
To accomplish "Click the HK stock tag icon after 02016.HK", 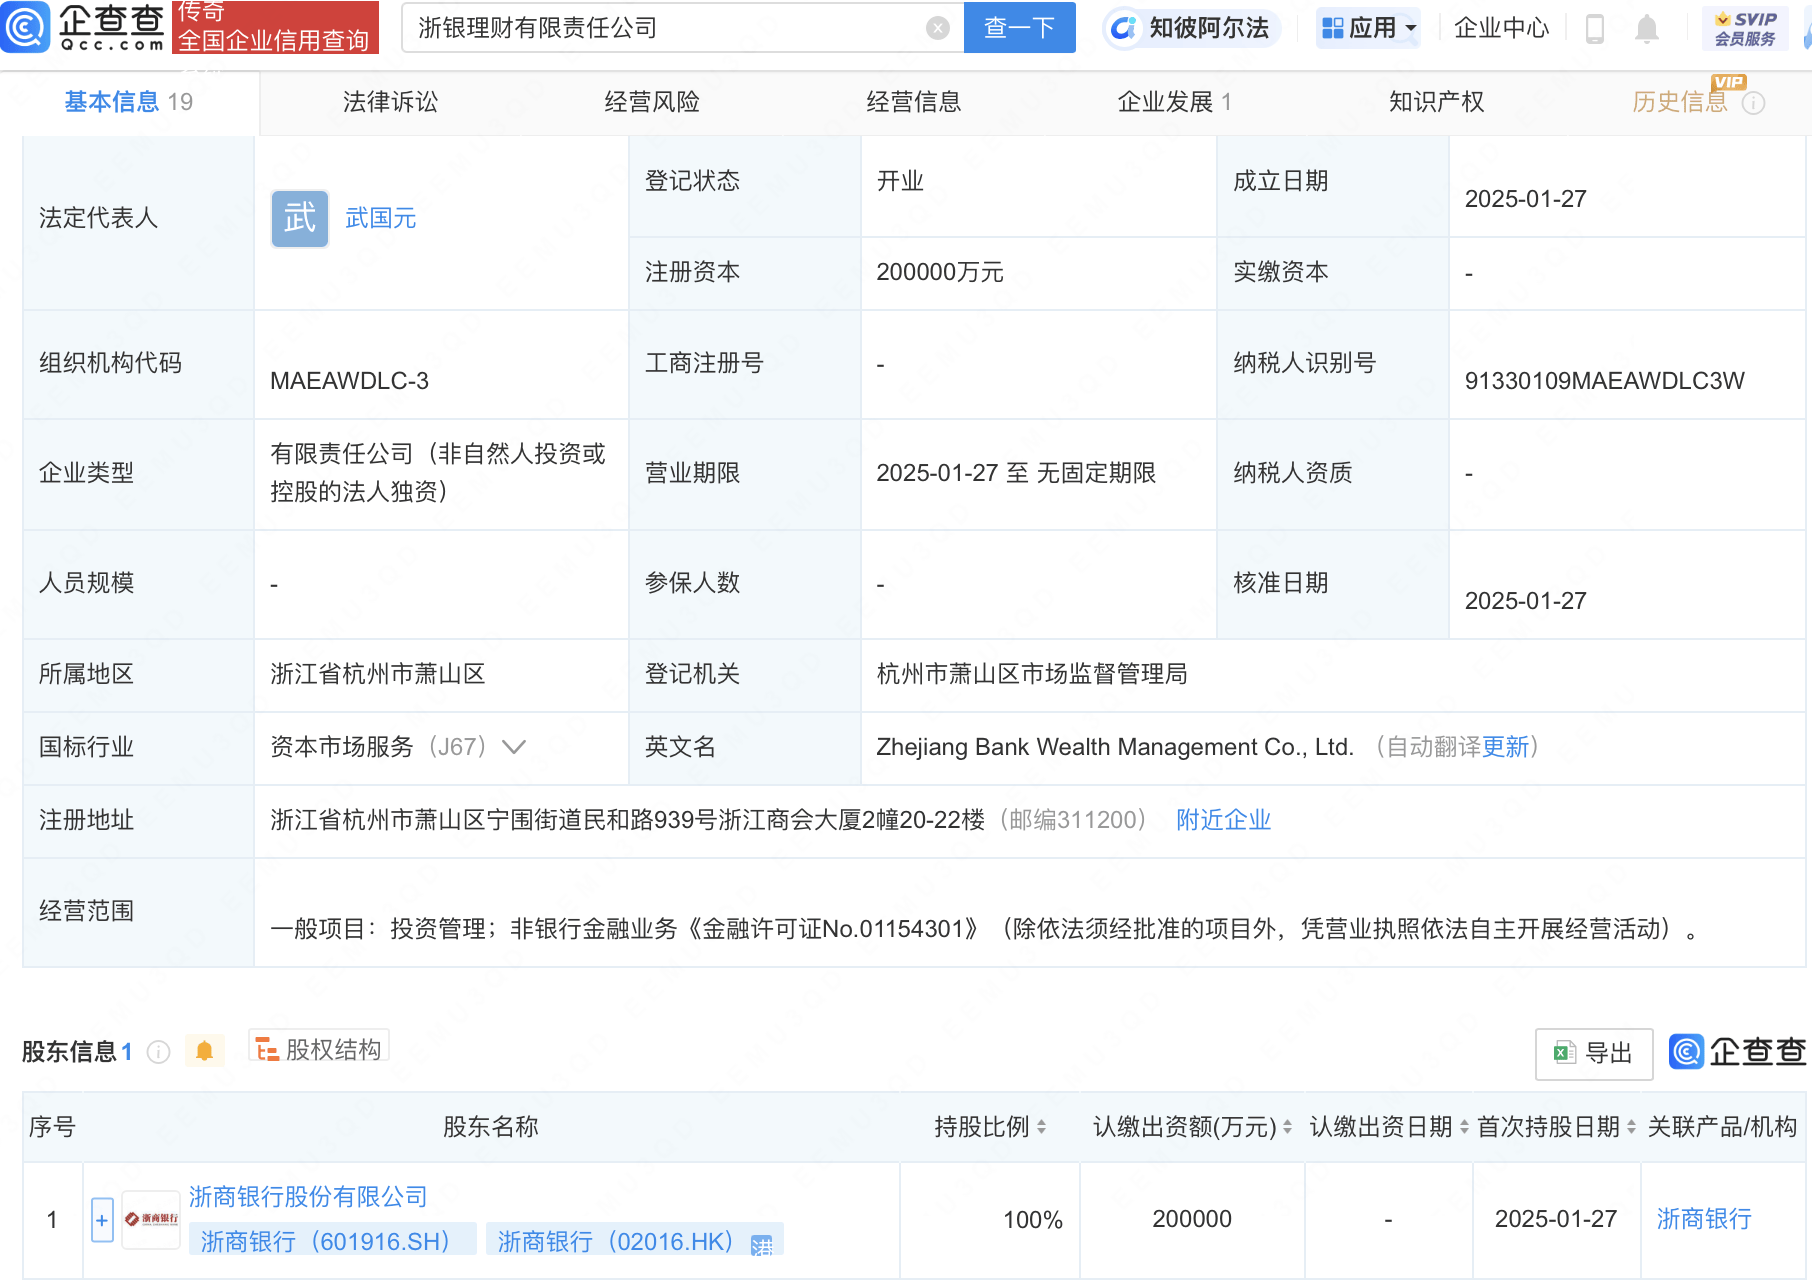I will (762, 1244).
